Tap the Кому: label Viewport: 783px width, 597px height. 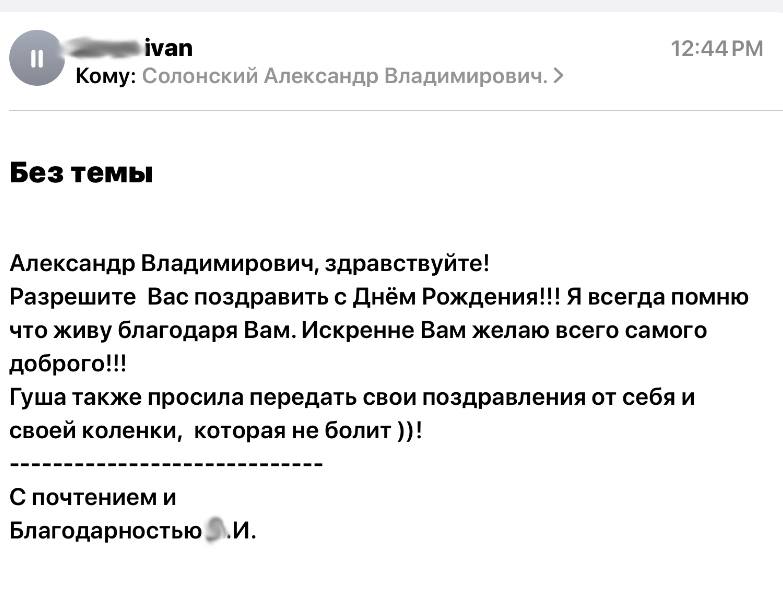(x=106, y=76)
